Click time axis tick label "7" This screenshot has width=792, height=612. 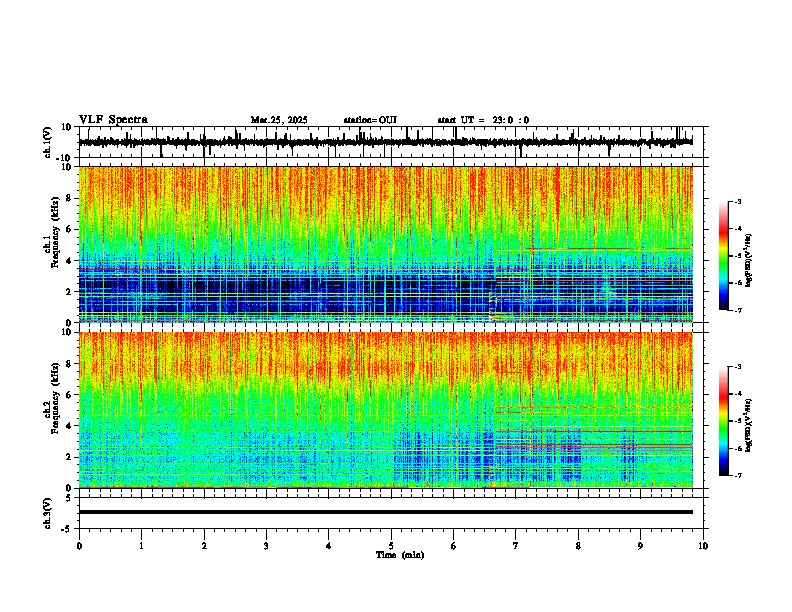[x=516, y=546]
